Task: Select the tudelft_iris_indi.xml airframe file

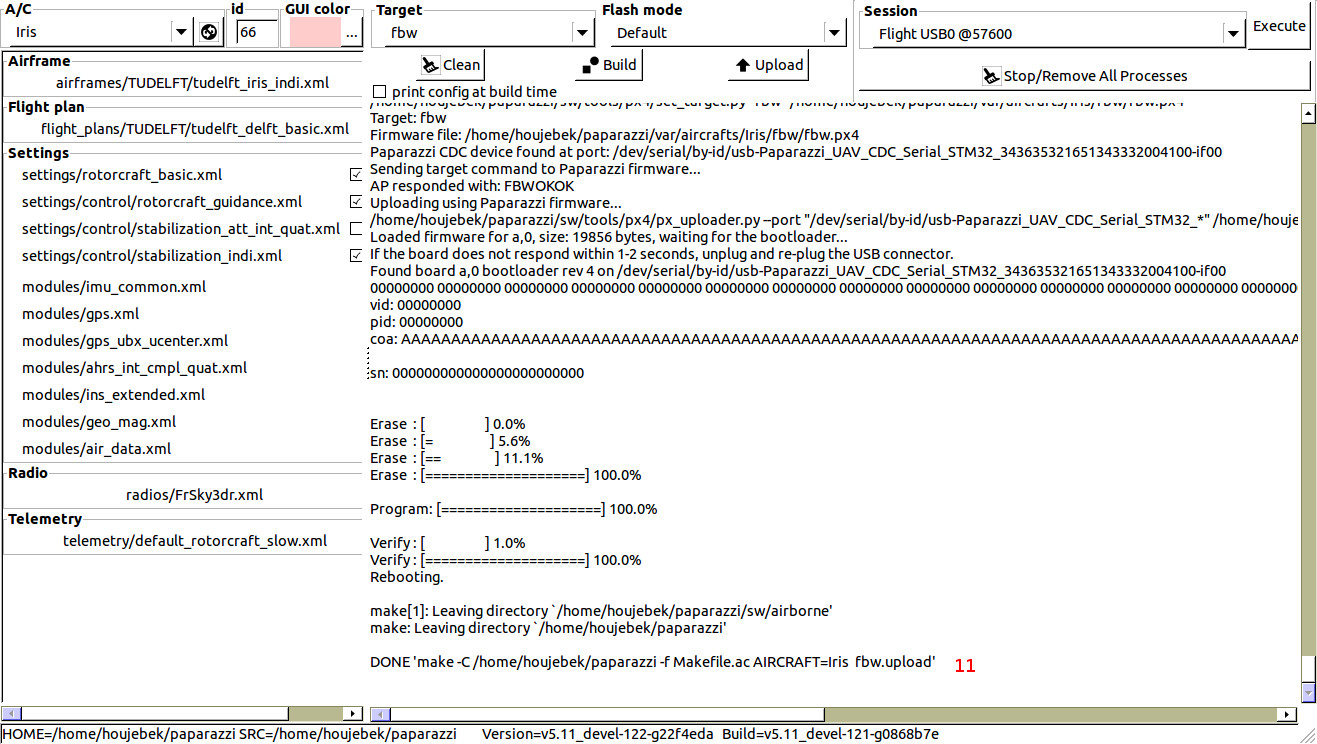Action: click(x=192, y=83)
